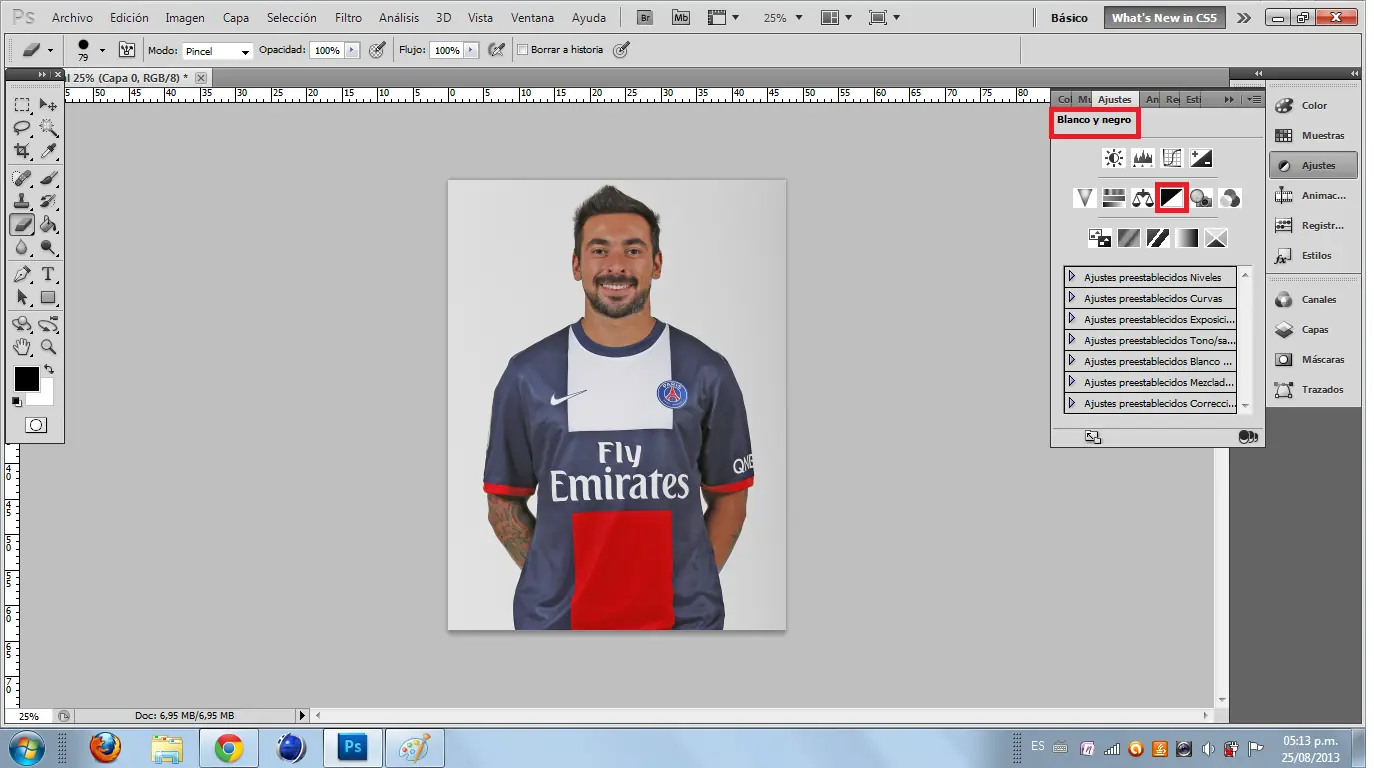Screen dimensions: 1374x768
Task: Select the Move tool
Action: tap(48, 105)
